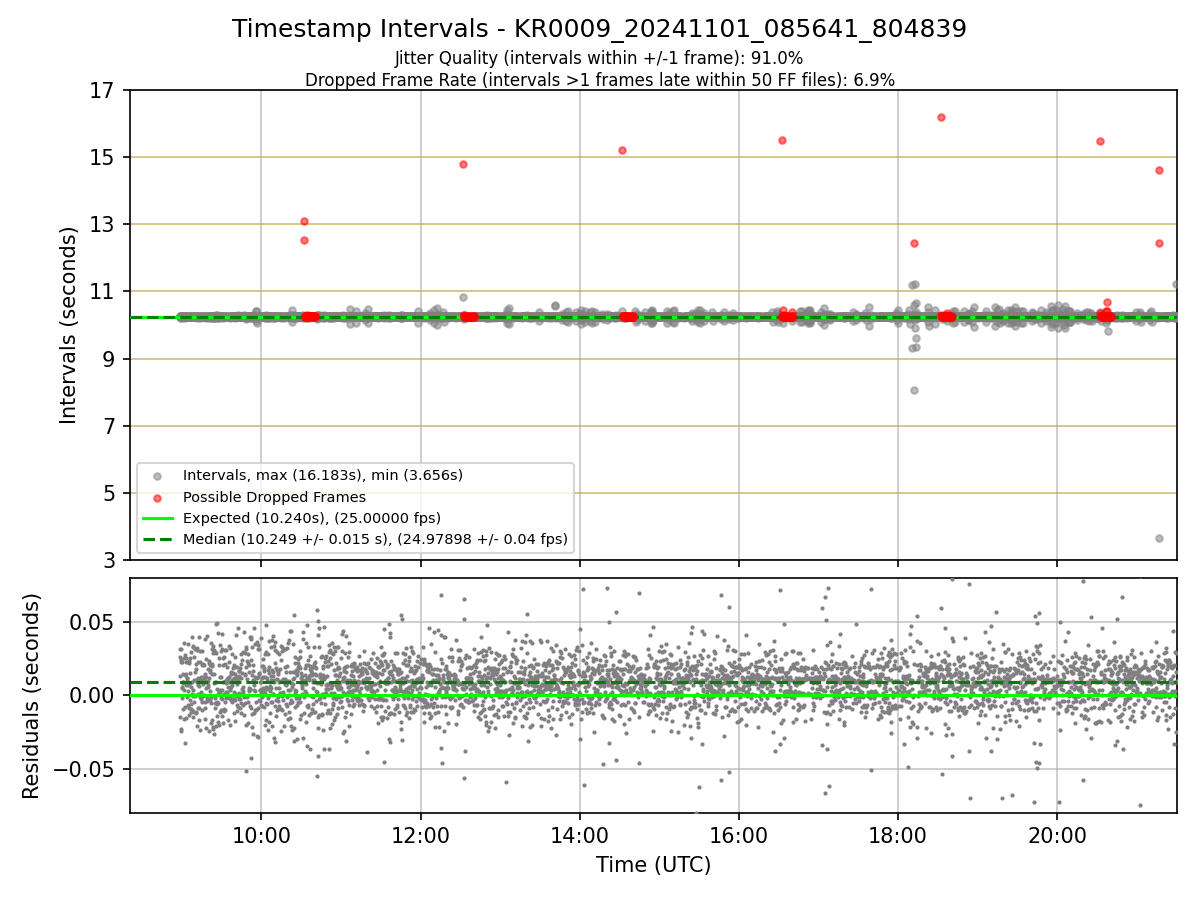1200x900 pixels.
Task: Click the highest red dropped-frame point near 16.2 seconds
Action: pos(941,117)
